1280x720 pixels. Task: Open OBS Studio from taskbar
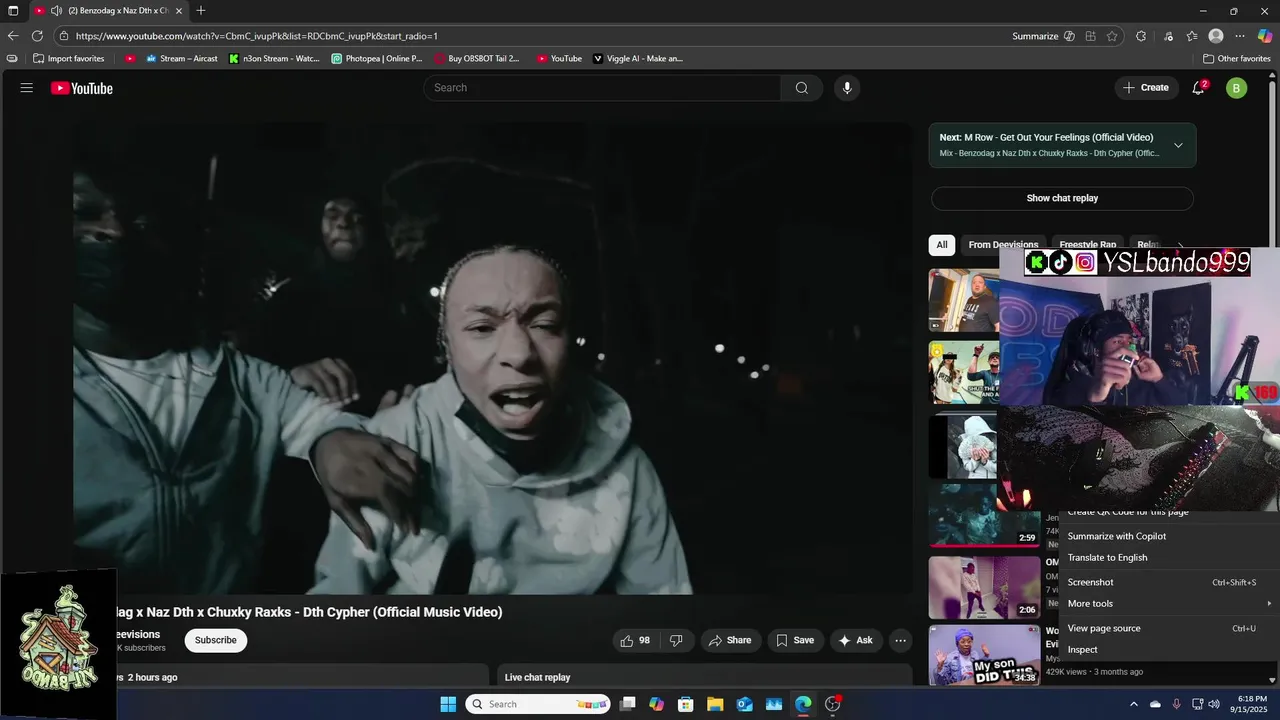pos(833,704)
